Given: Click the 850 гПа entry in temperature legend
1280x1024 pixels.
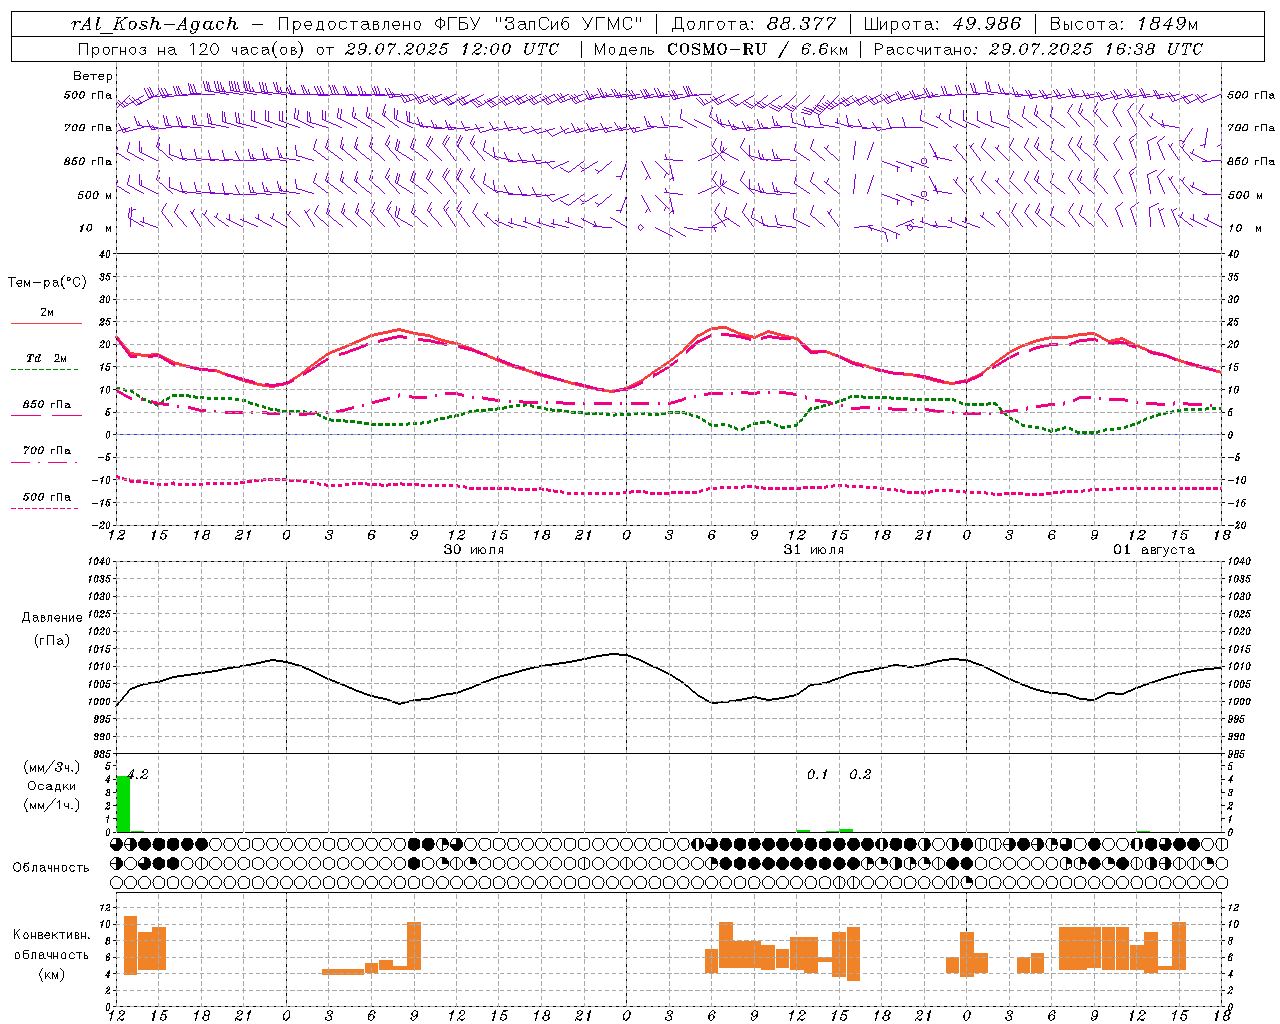Looking at the screenshot, I should 46,406.
